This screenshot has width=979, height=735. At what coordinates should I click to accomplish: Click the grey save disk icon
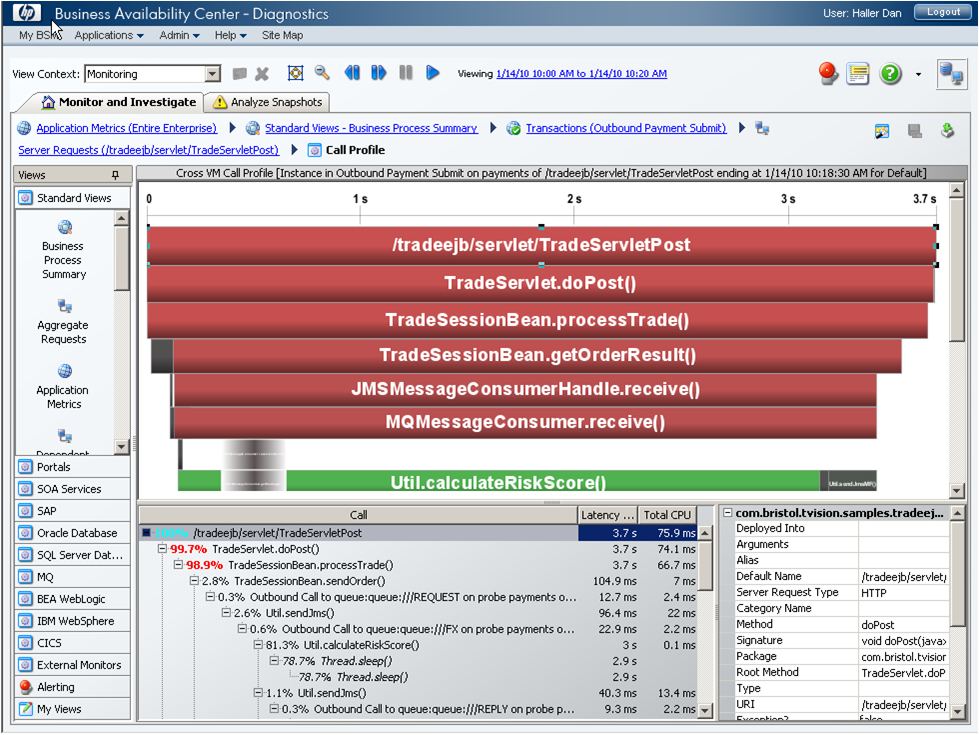(915, 131)
